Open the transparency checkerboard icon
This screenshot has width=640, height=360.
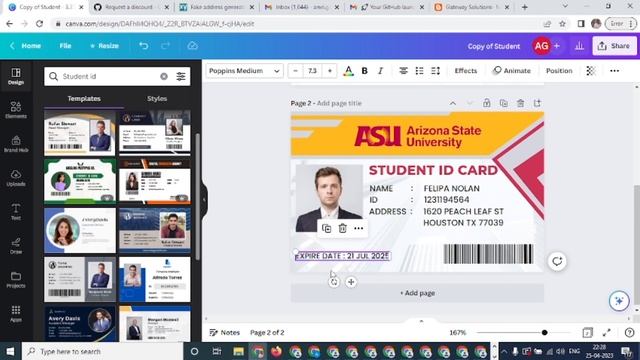pyautogui.click(x=590, y=71)
